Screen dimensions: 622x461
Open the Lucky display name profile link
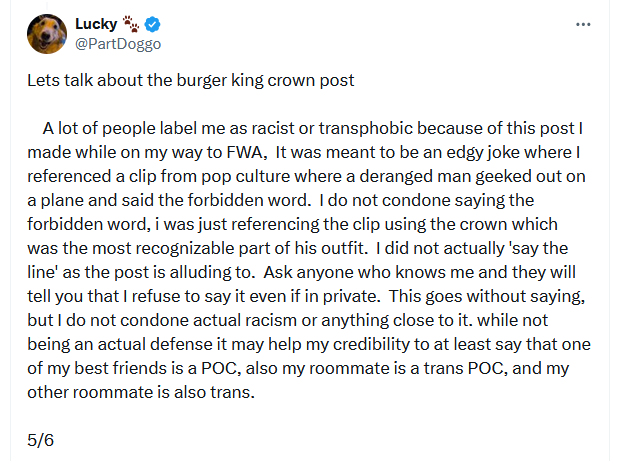[95, 24]
